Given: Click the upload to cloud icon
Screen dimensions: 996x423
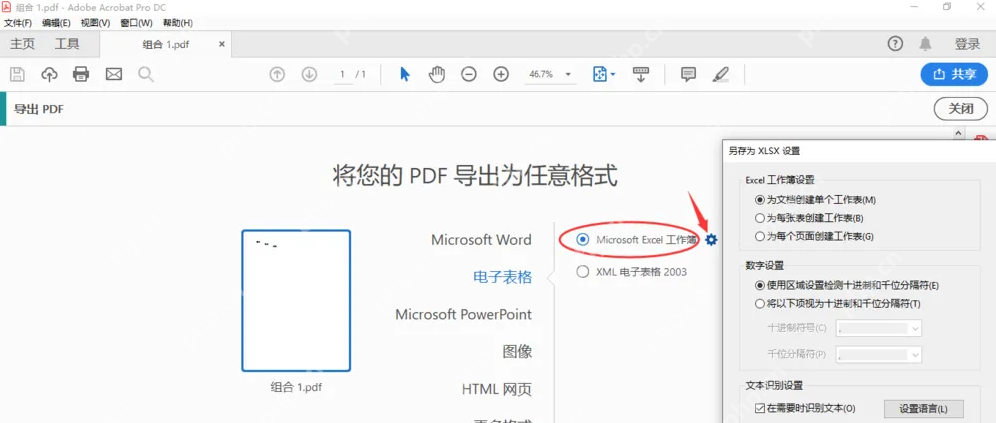Looking at the screenshot, I should (x=49, y=74).
